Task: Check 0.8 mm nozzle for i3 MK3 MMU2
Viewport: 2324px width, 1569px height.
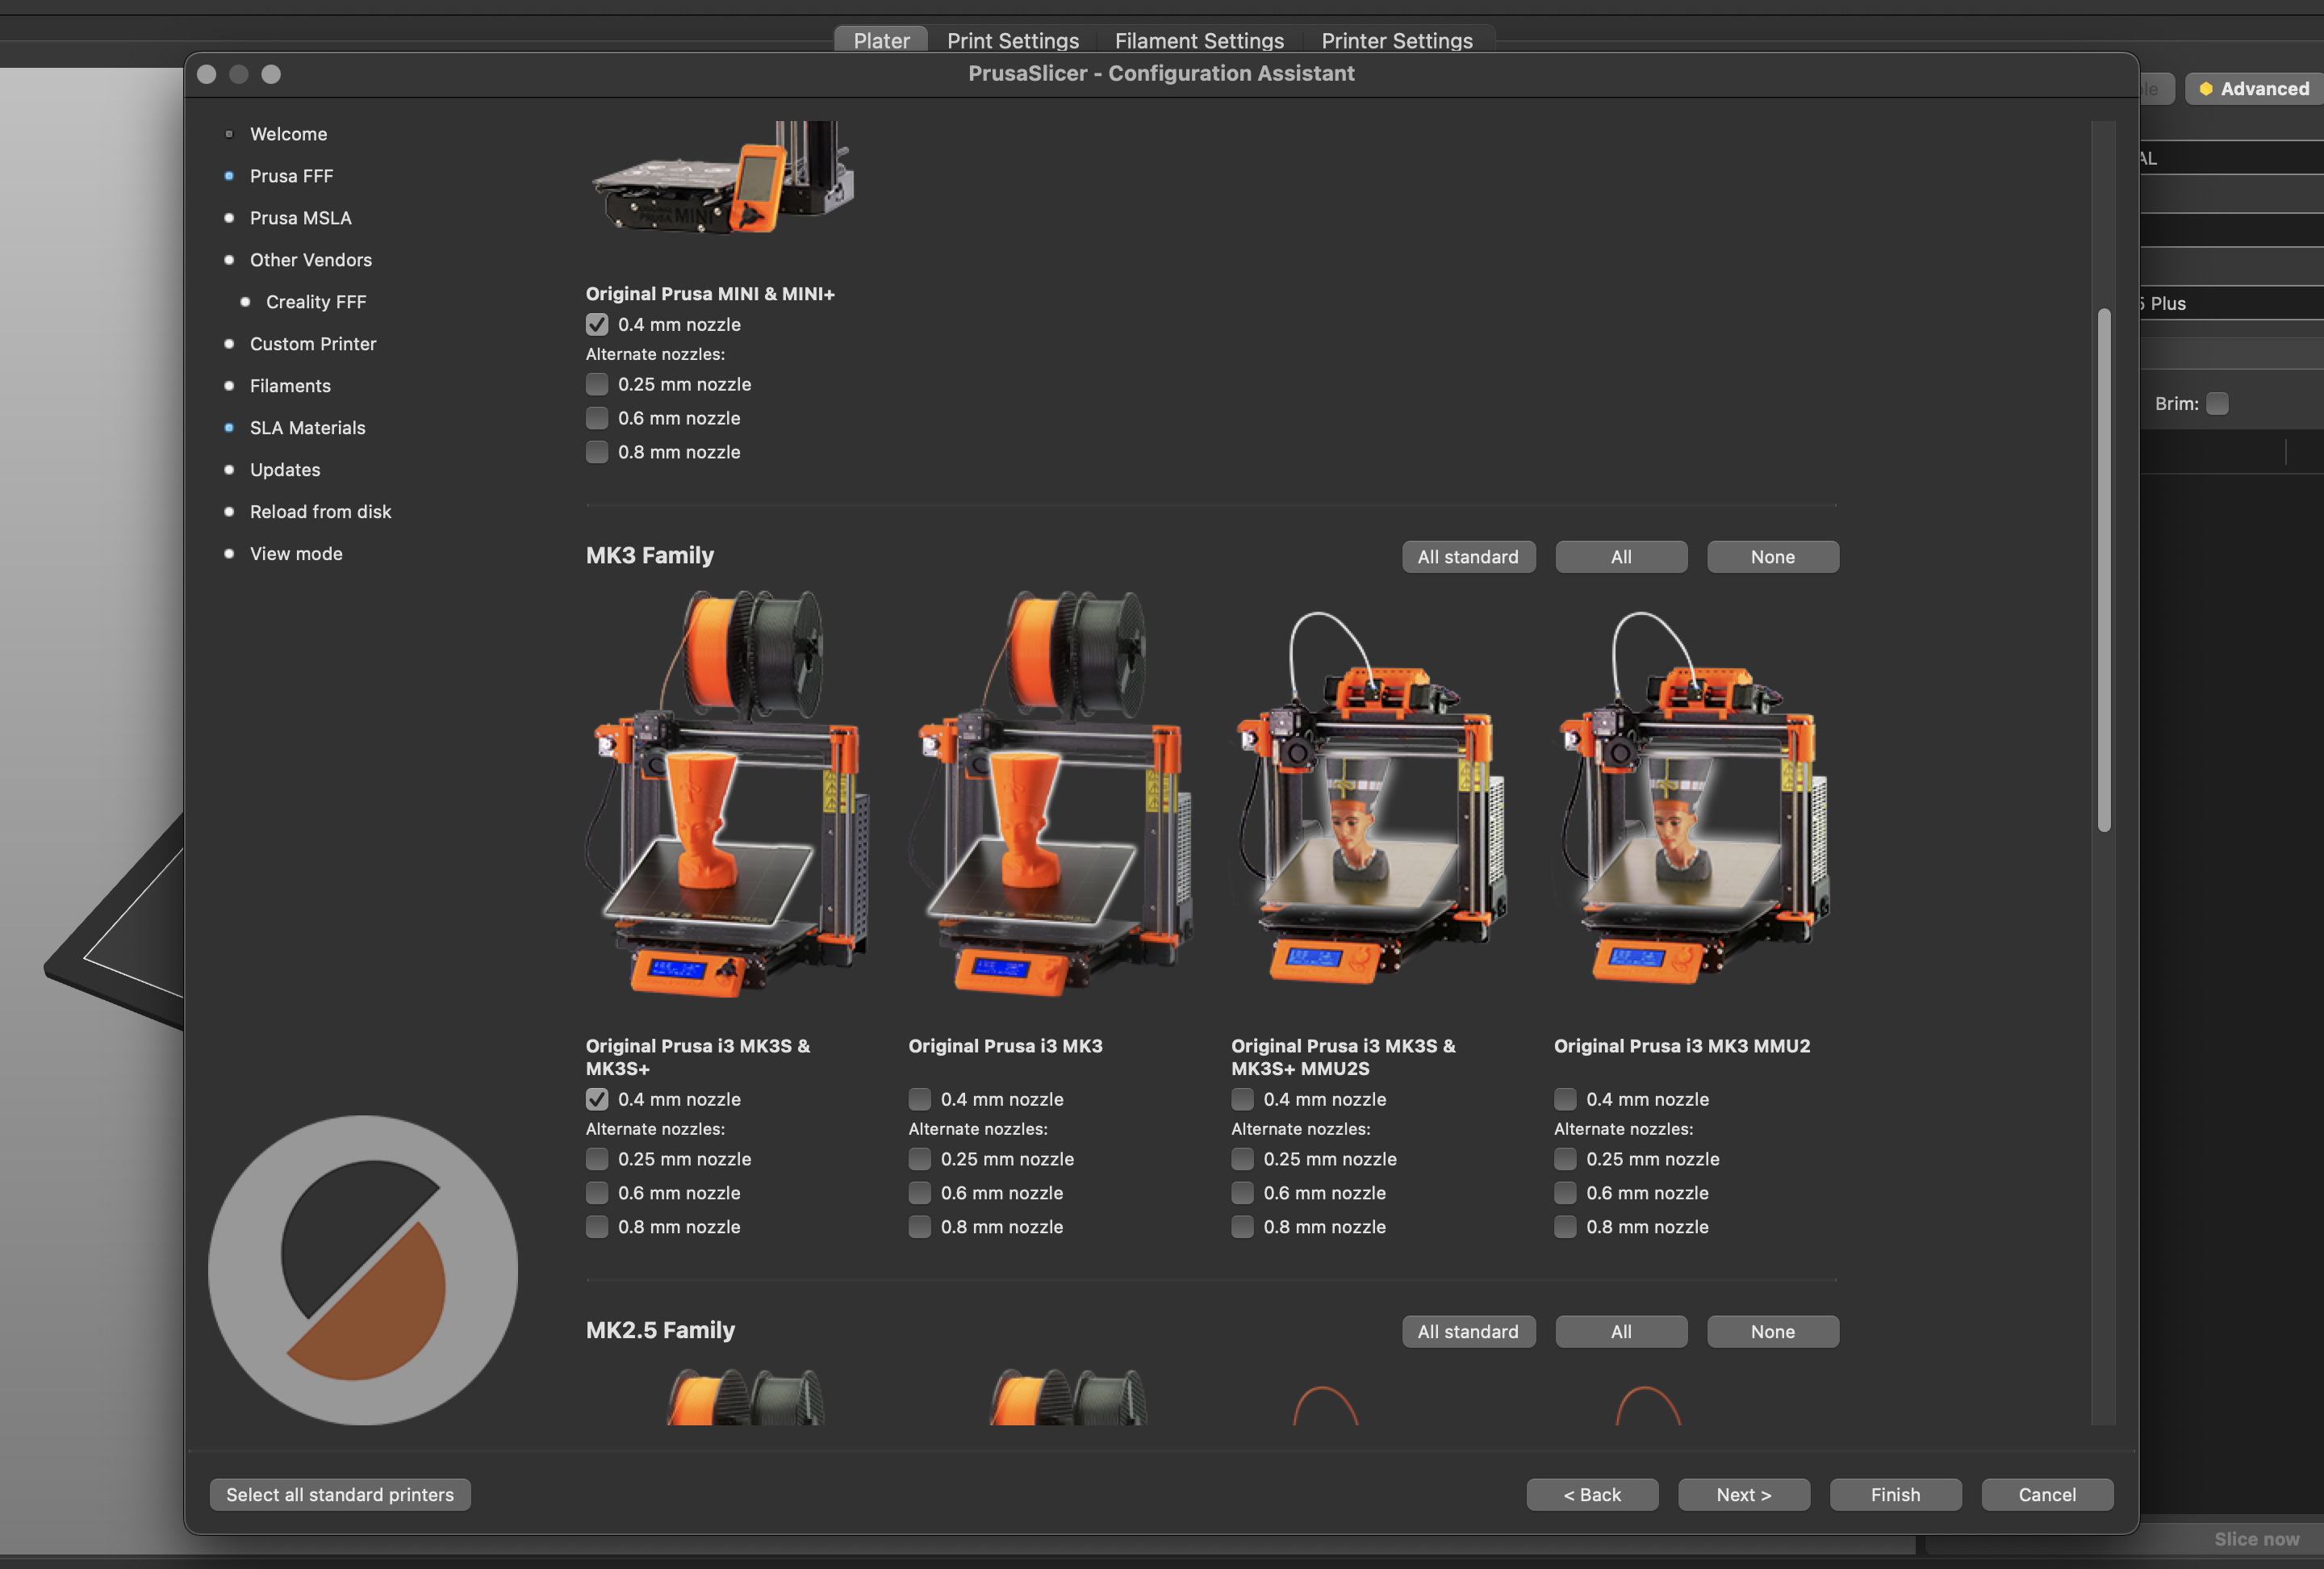Action: (1566, 1228)
